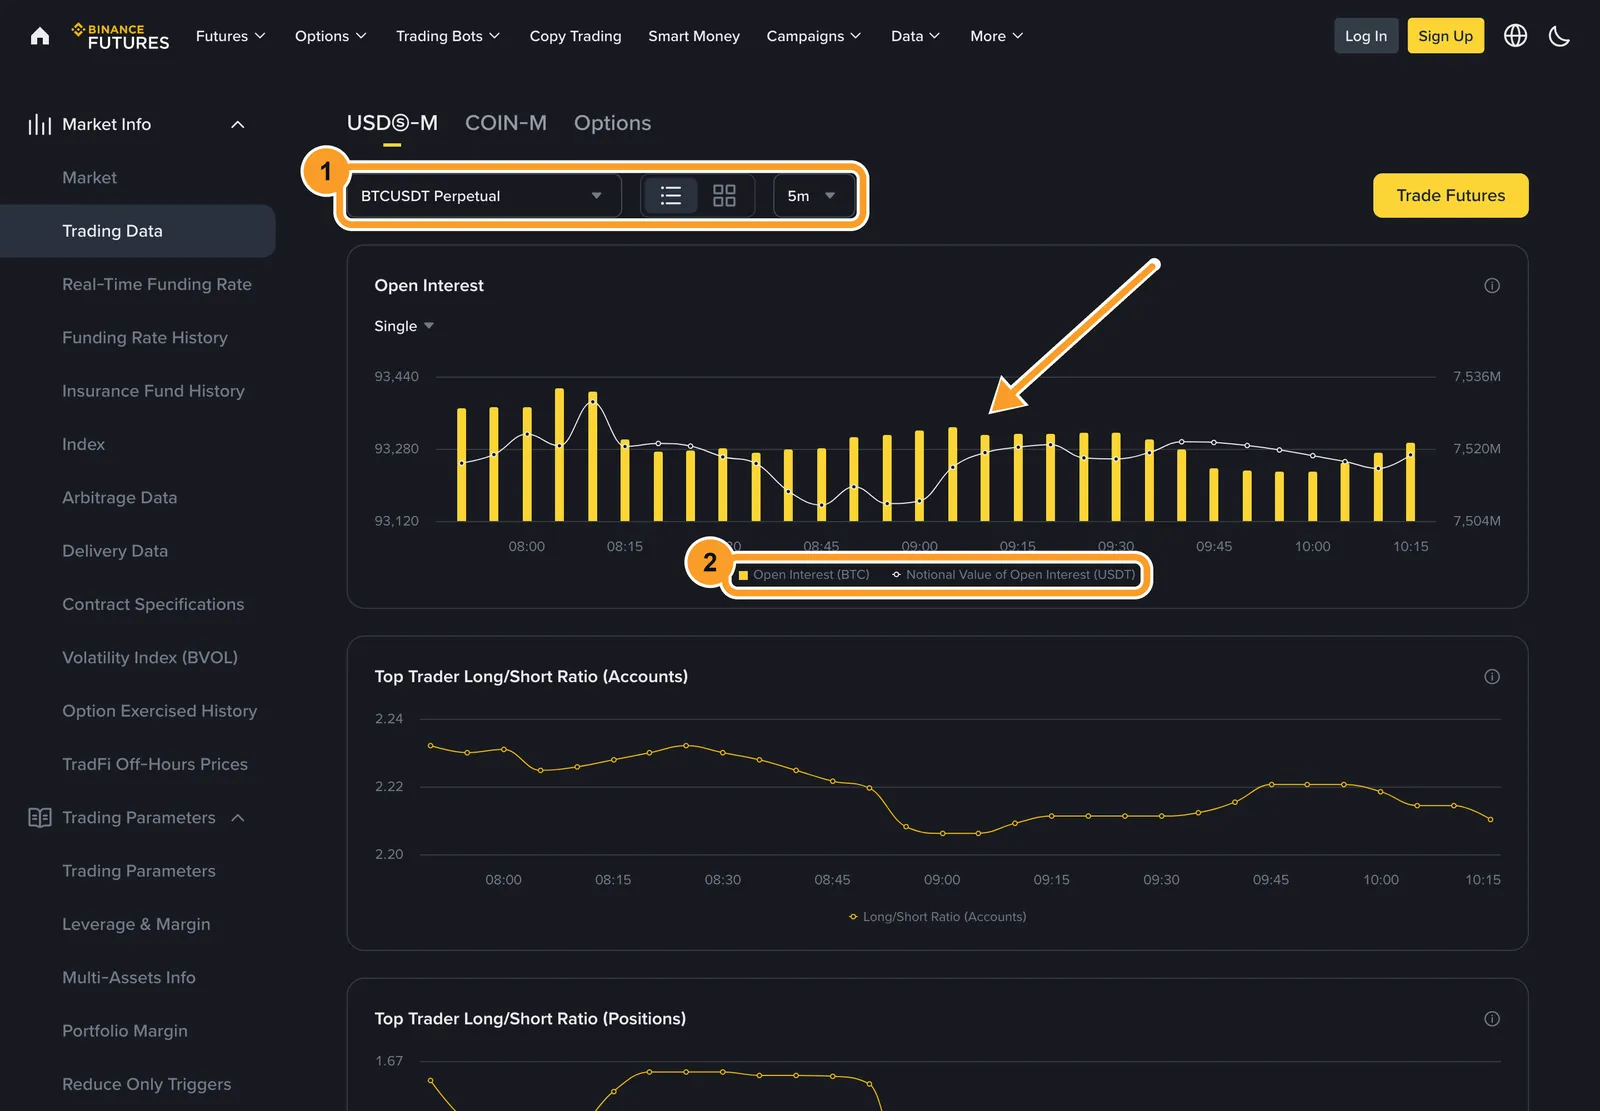Open TradFi Off-Hours Prices page
Image resolution: width=1600 pixels, height=1111 pixels.
coord(155,765)
